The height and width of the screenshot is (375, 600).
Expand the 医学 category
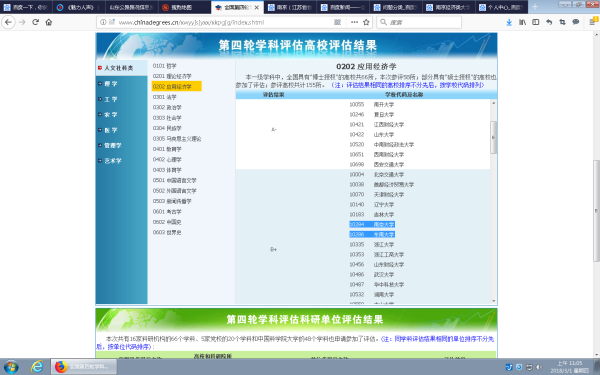[111, 130]
